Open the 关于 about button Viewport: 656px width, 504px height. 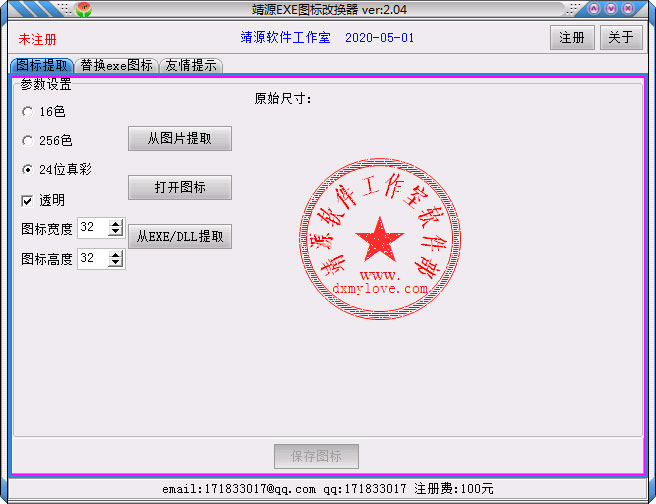pos(621,38)
